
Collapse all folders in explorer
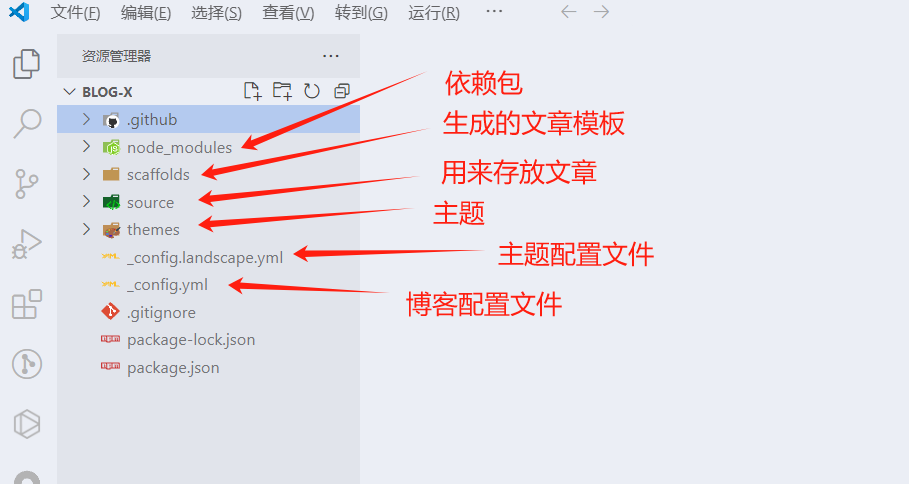pyautogui.click(x=342, y=91)
